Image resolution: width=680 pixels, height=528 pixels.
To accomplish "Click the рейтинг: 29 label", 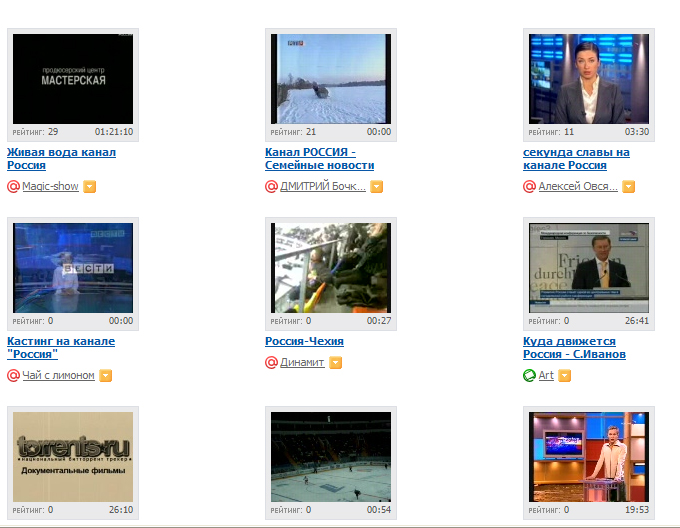I will (35, 132).
